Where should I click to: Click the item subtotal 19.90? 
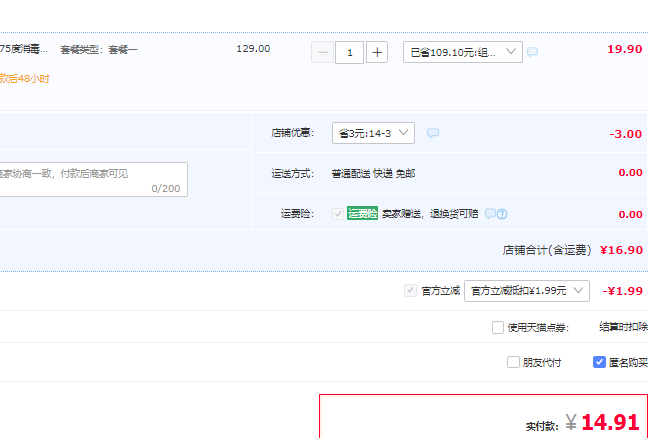tap(625, 49)
